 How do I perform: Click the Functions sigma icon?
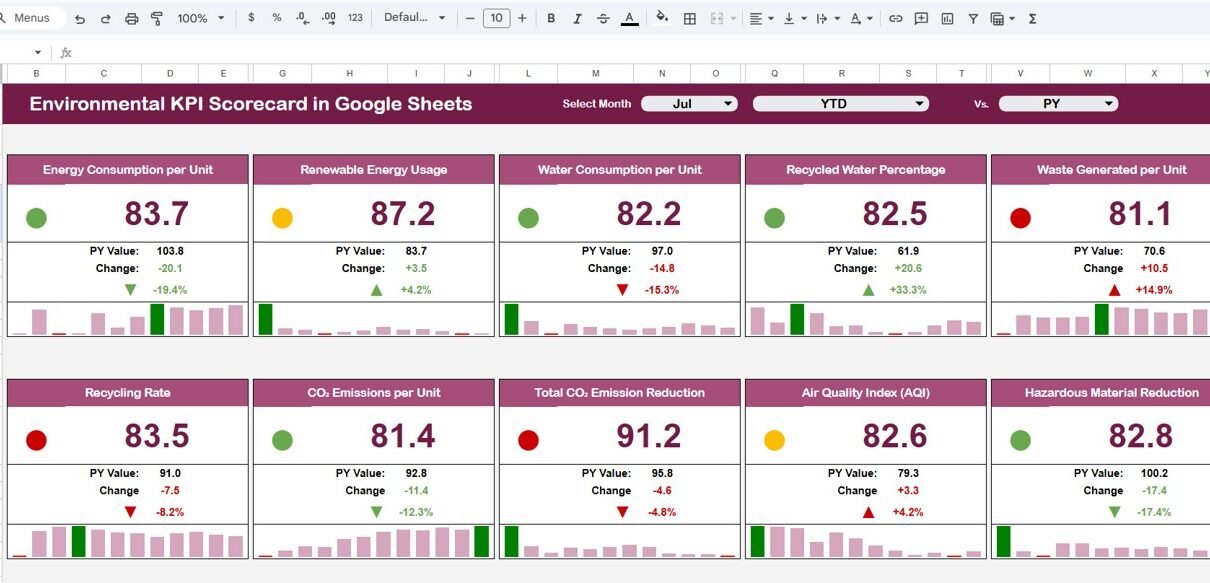coord(1032,19)
